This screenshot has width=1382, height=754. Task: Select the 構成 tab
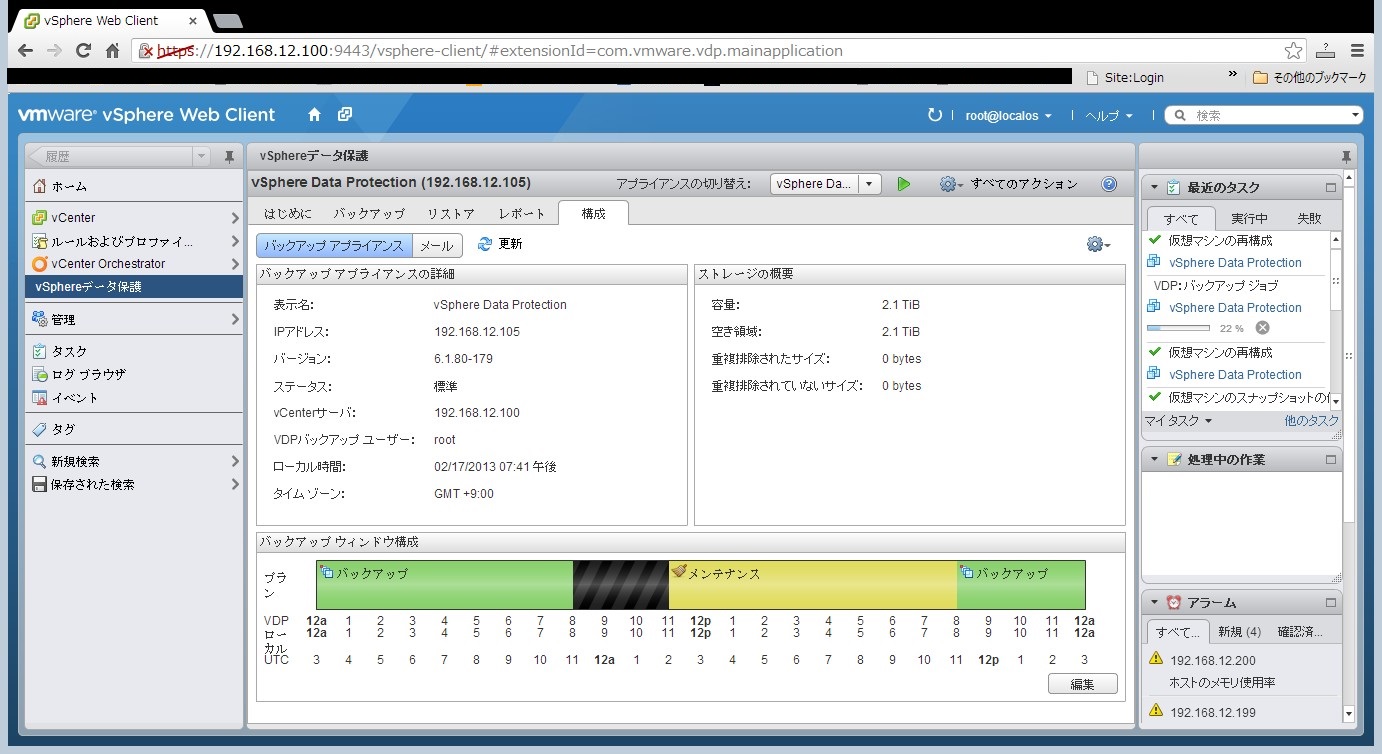point(594,213)
